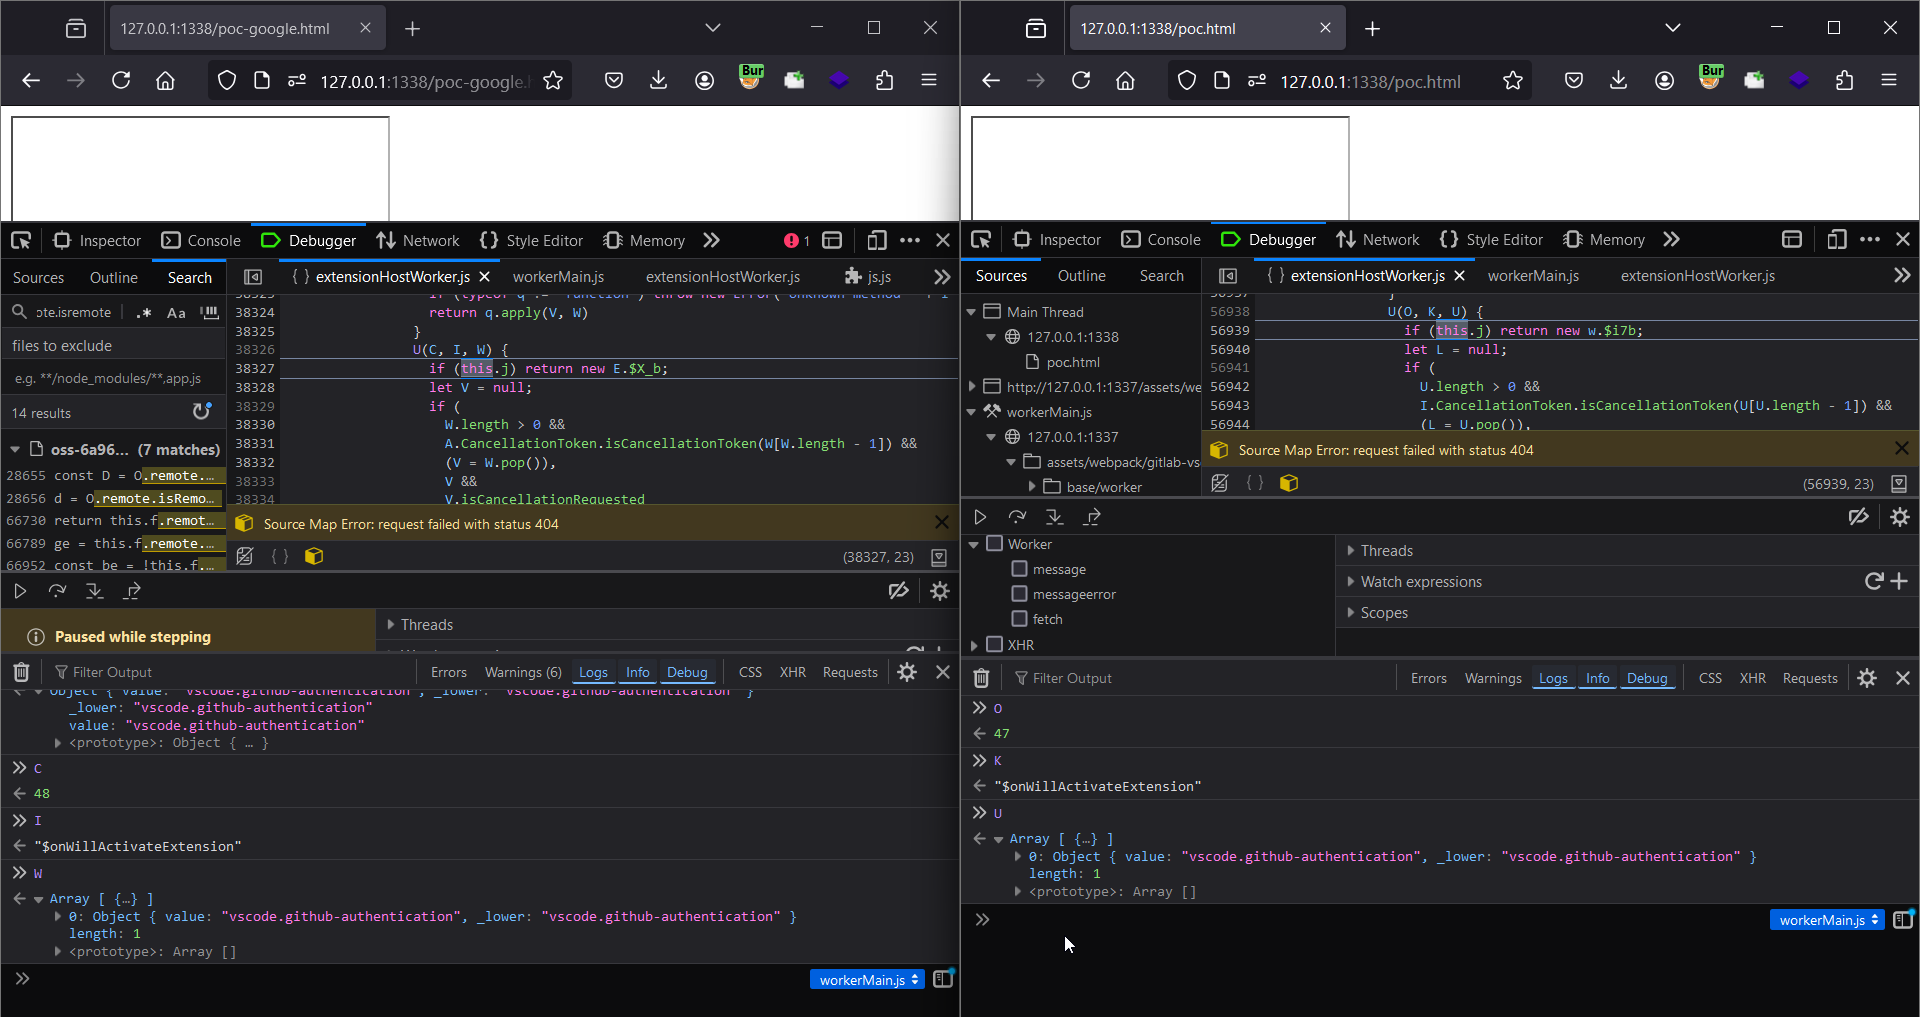
Task: Toggle whole word match in left search
Action: pos(209,312)
